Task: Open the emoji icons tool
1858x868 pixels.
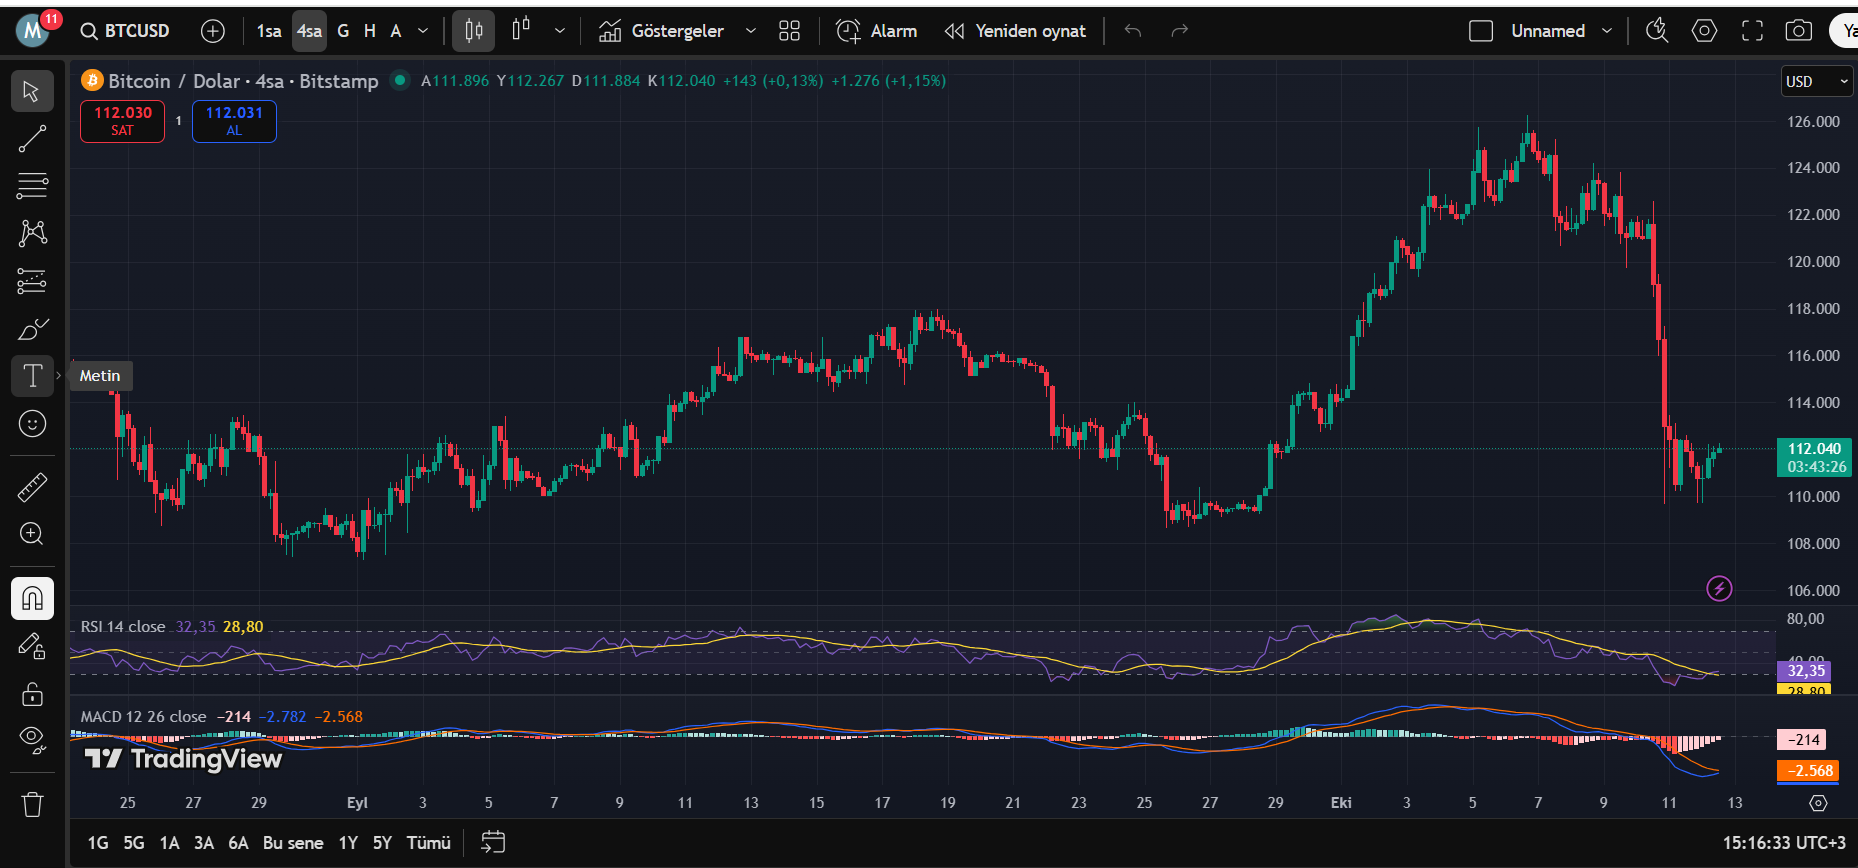Action: point(32,424)
